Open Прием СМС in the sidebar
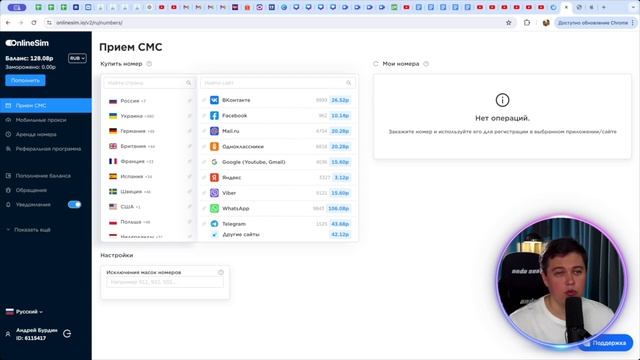The width and height of the screenshot is (640, 360). pos(46,105)
